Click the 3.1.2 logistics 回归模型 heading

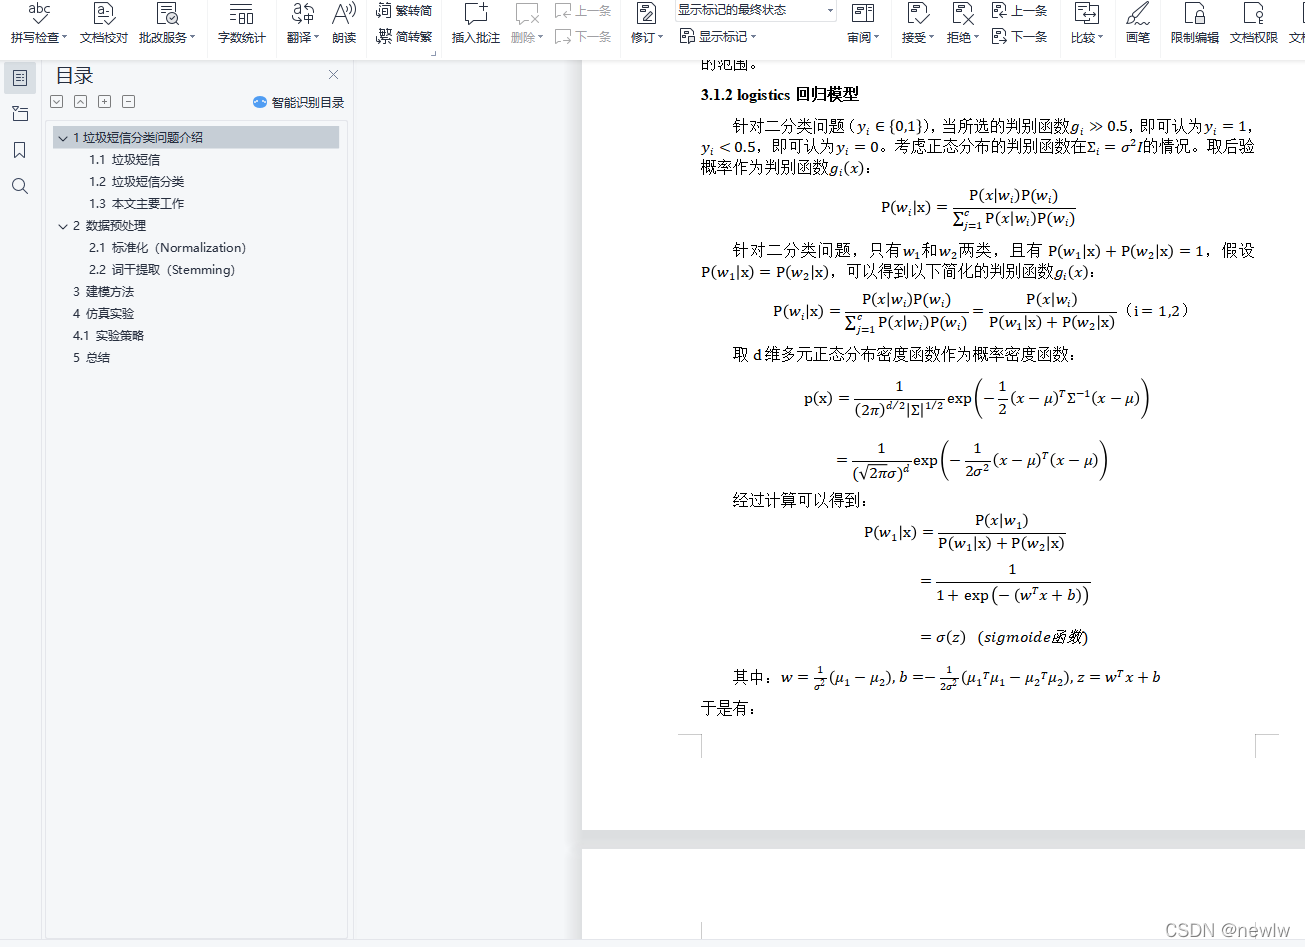coord(779,95)
